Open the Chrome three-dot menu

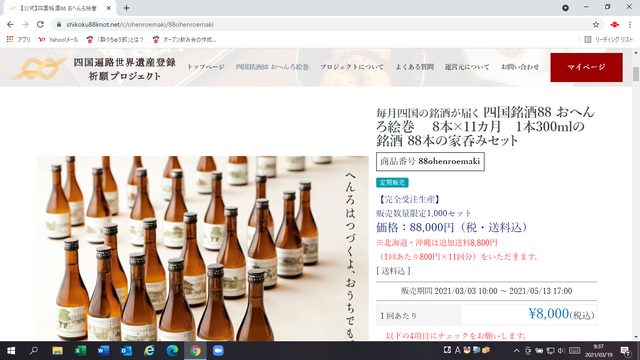630,24
